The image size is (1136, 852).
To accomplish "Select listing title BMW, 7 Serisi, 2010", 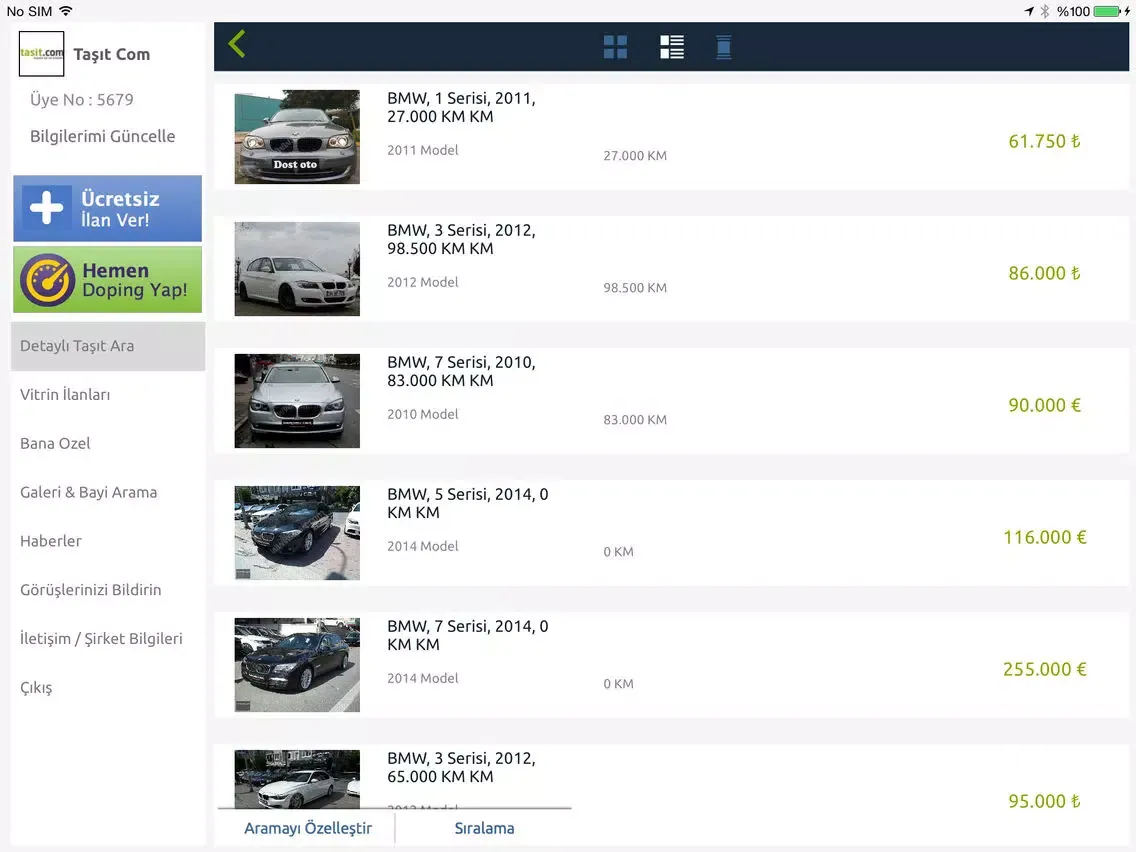I will click(x=462, y=371).
